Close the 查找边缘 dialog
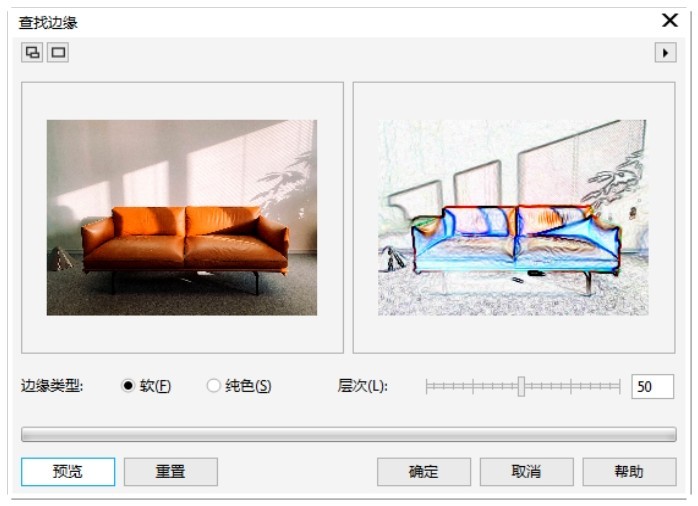This screenshot has width=698, height=506. pos(670,20)
